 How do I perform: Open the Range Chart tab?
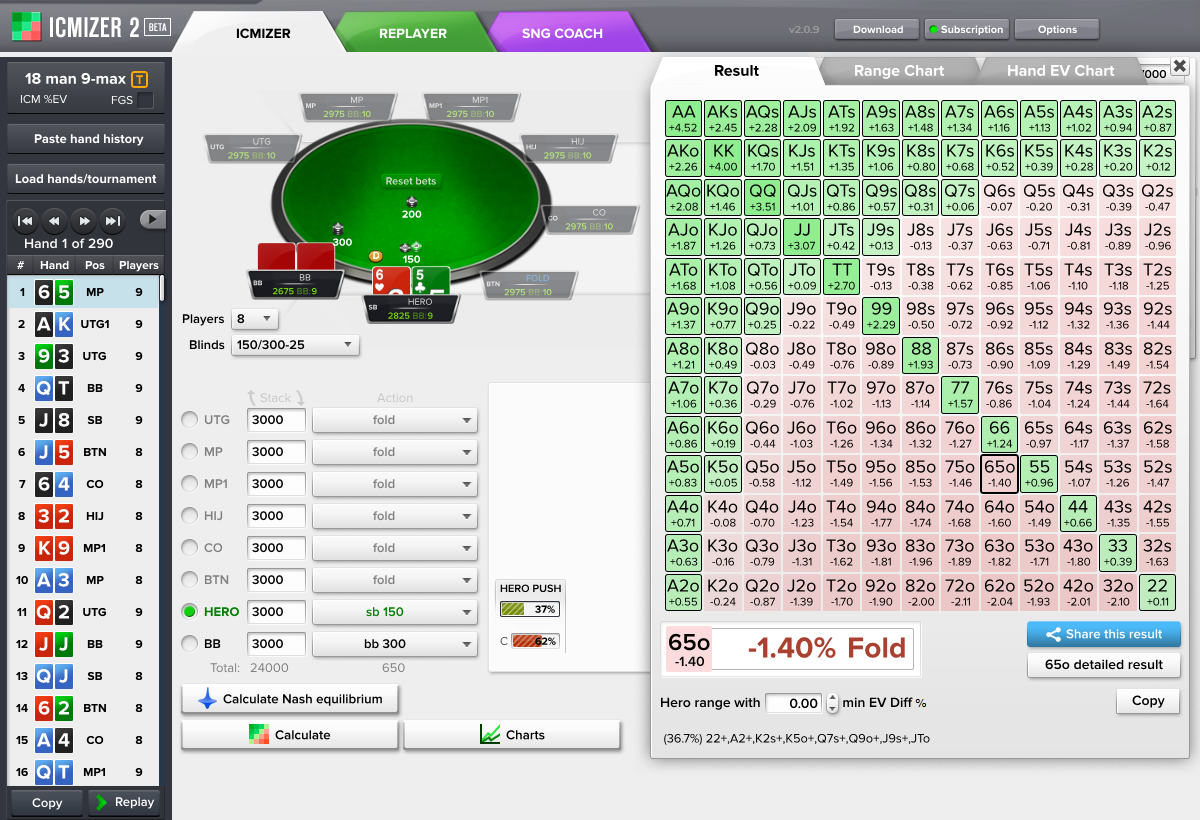pyautogui.click(x=898, y=71)
